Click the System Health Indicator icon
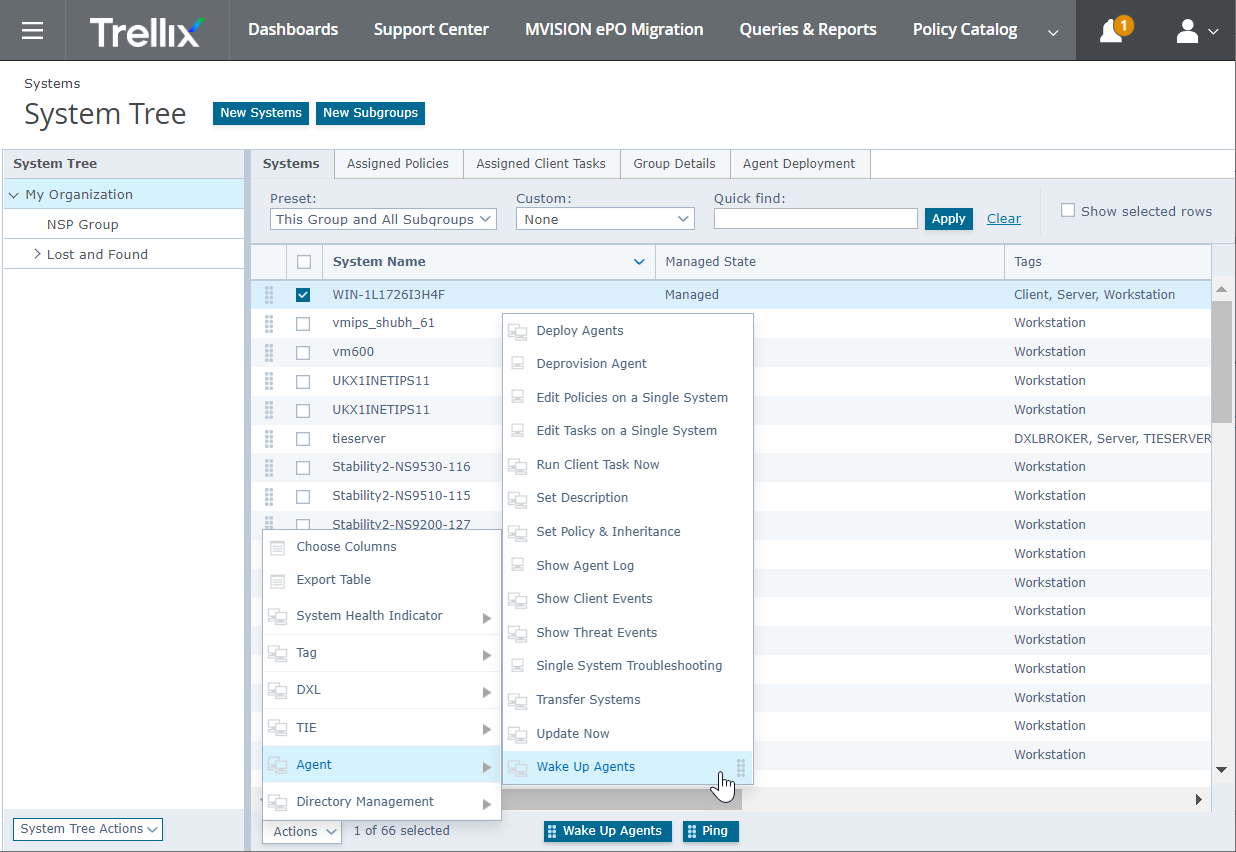Screen dimensions: 1236x852 click(278, 616)
